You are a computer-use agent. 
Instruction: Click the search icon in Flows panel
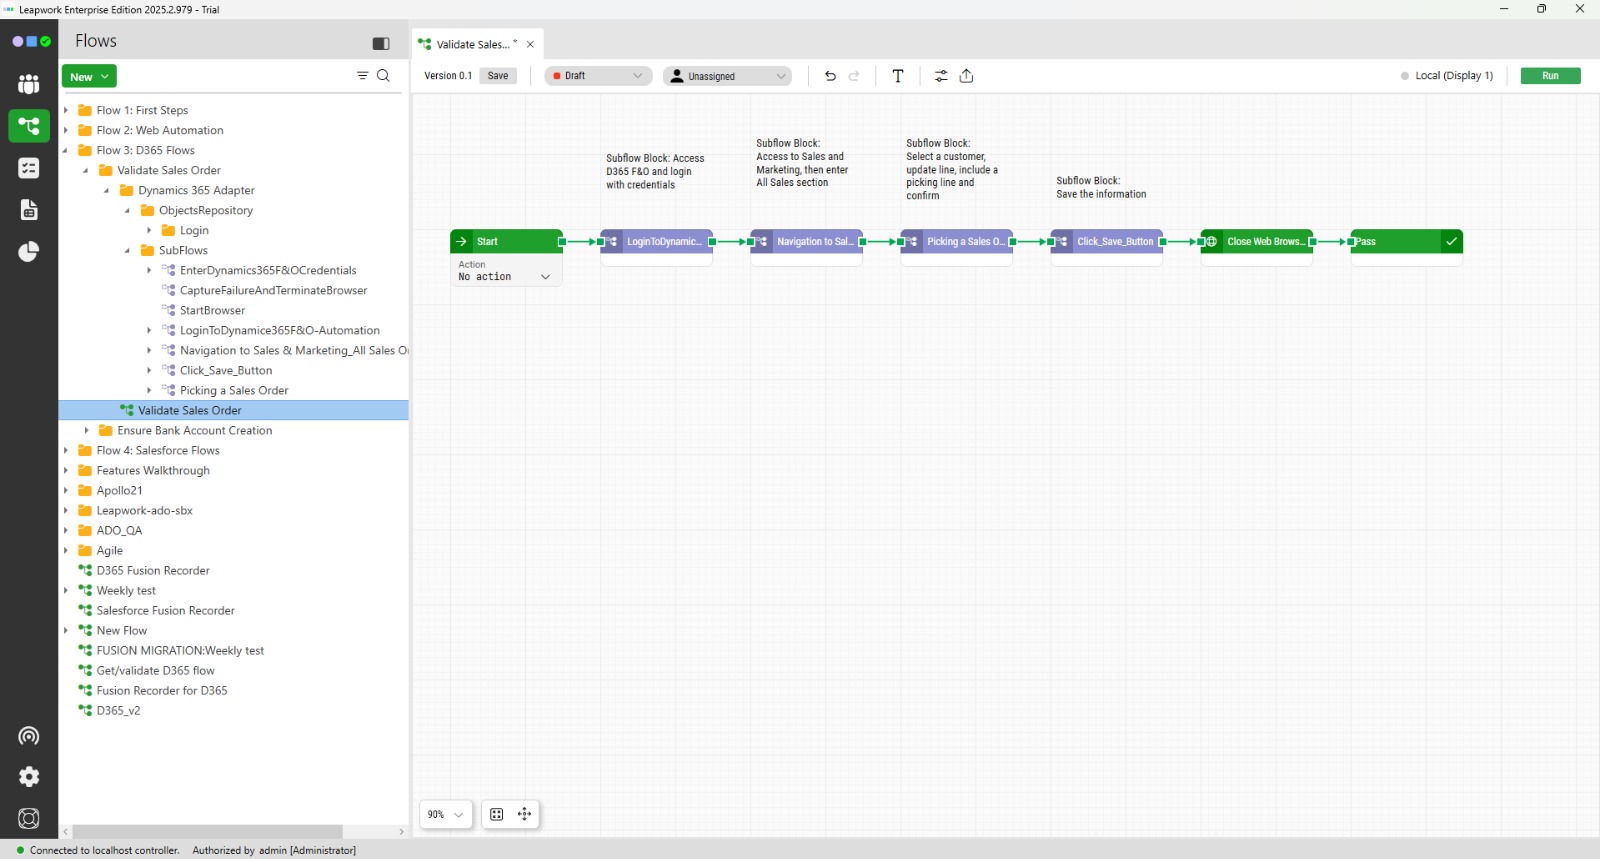(383, 76)
